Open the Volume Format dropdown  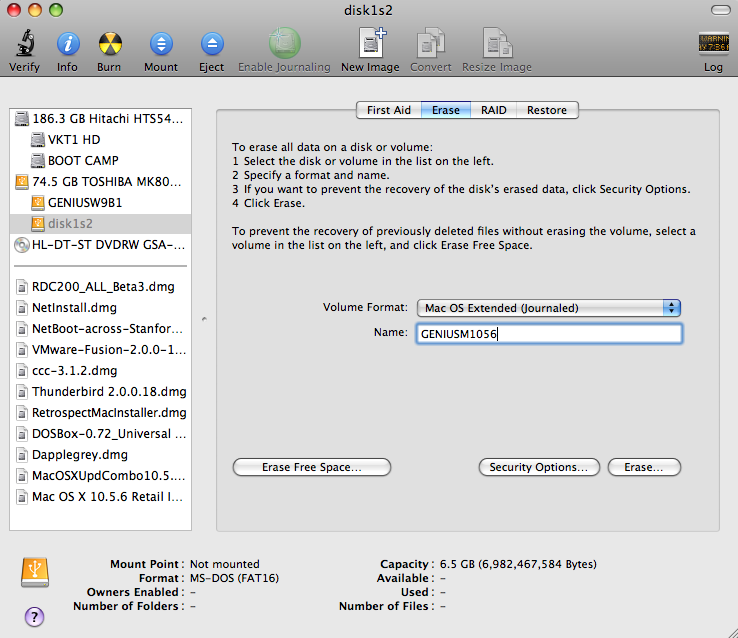pos(549,308)
